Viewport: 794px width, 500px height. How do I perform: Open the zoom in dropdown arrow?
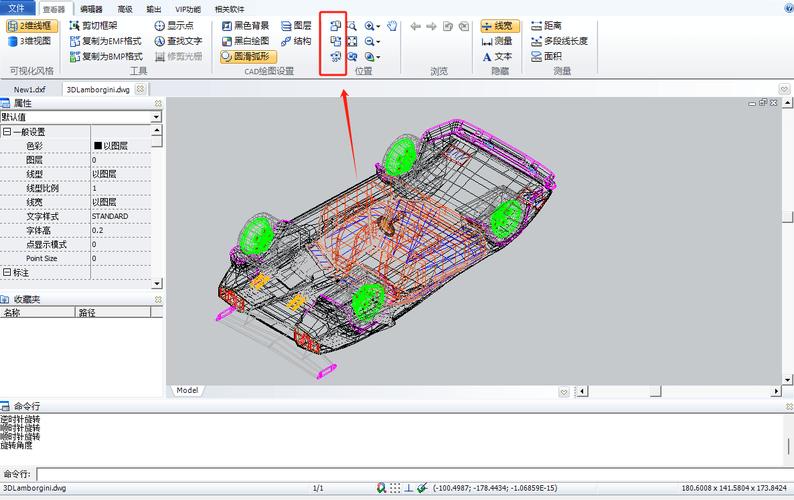tap(378, 26)
